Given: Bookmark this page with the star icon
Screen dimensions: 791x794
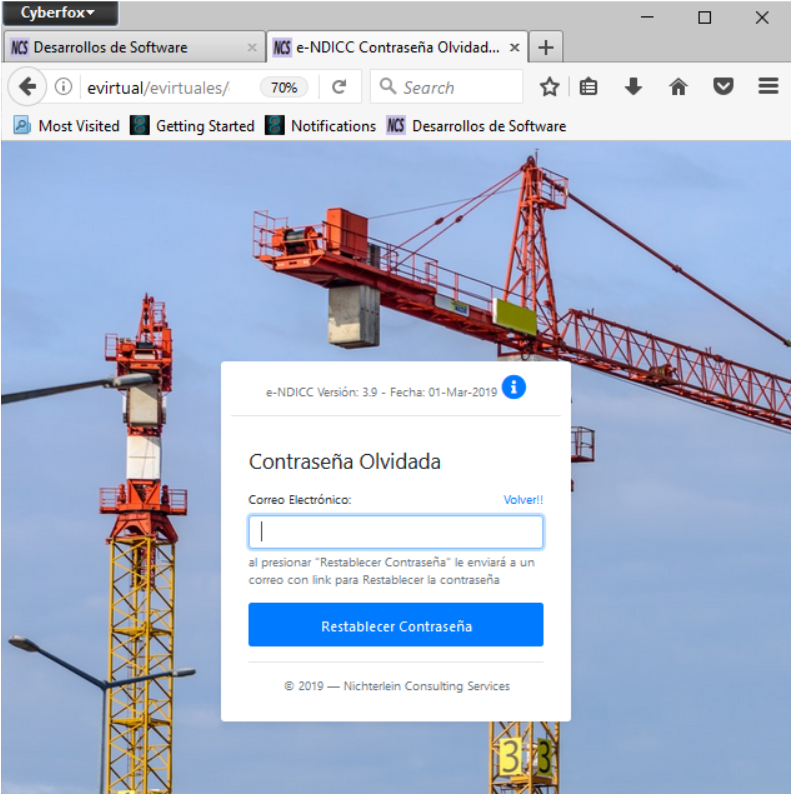Looking at the screenshot, I should (549, 87).
